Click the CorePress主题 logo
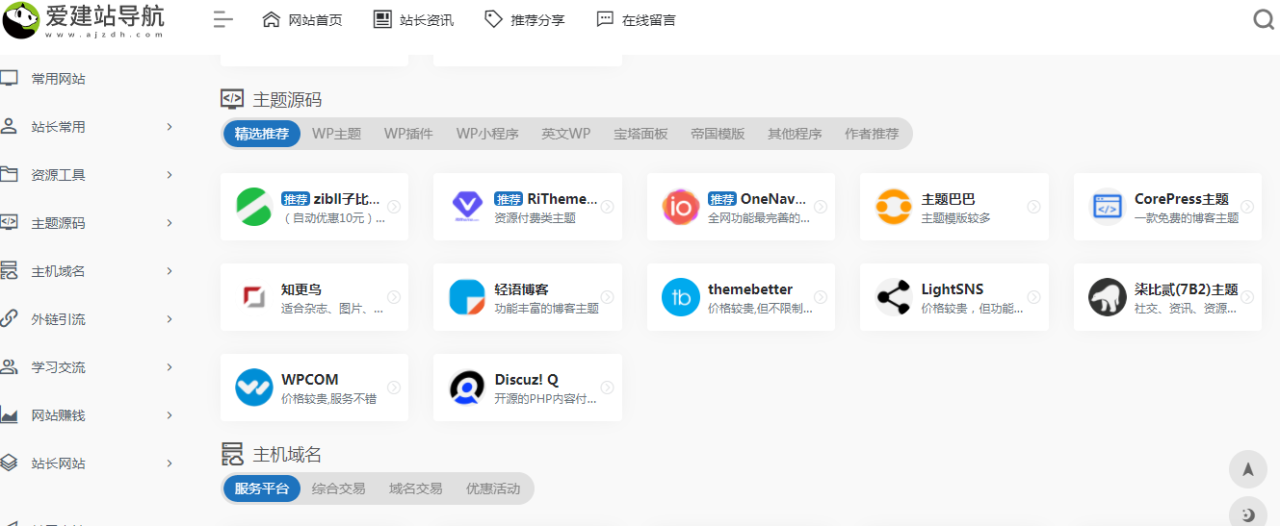1280x526 pixels. click(1107, 207)
